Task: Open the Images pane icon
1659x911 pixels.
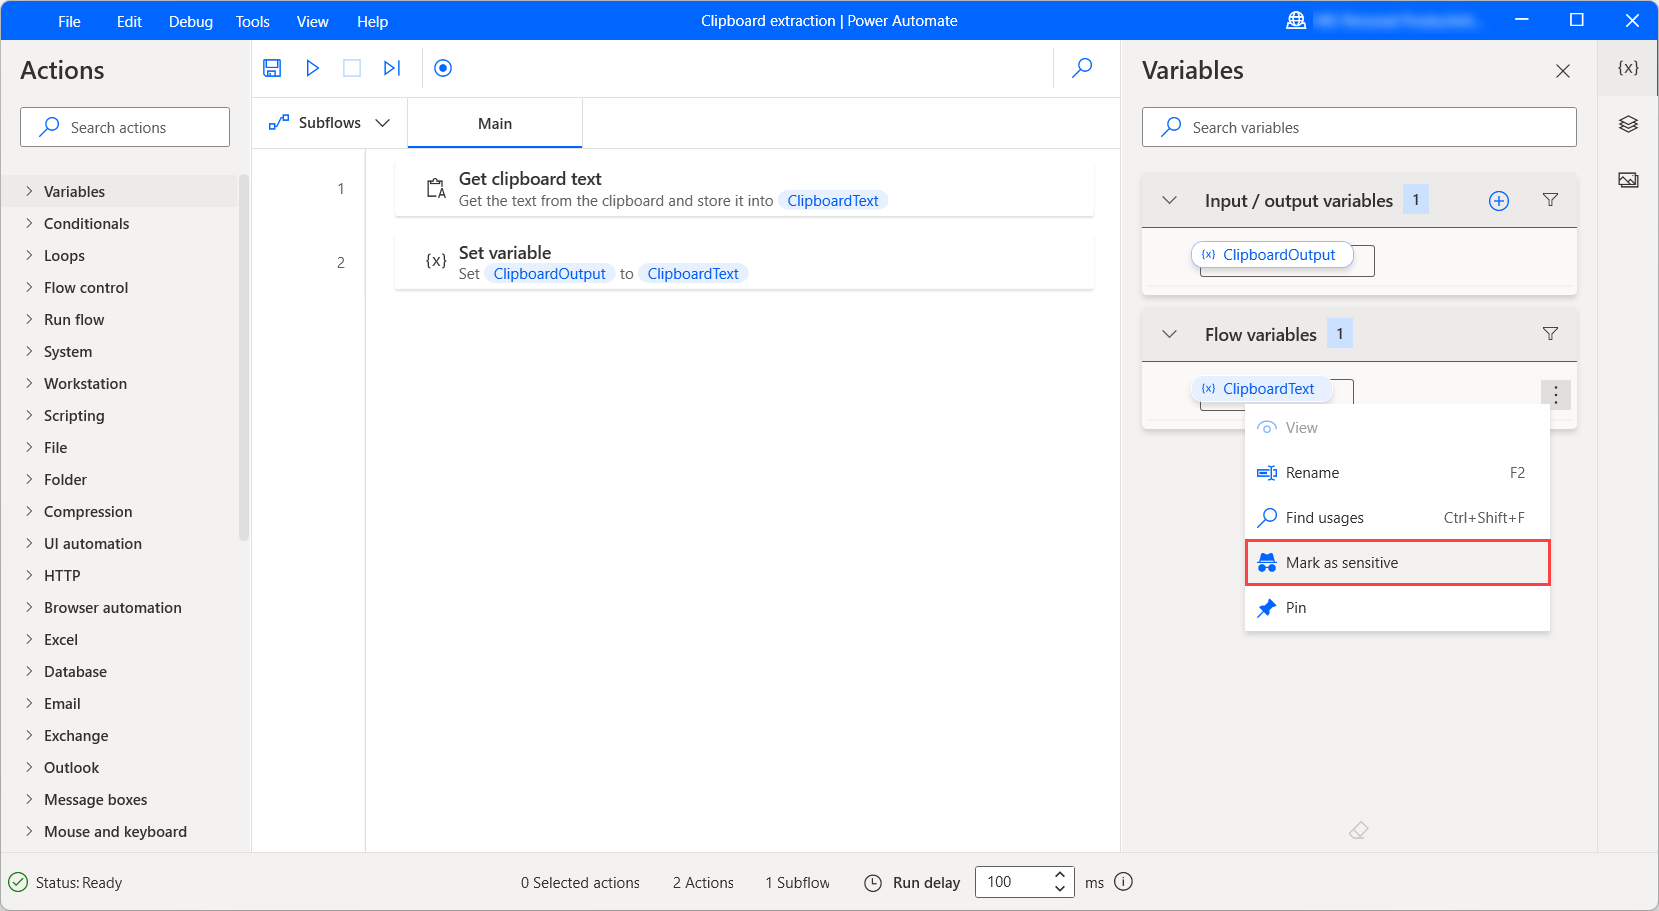Action: point(1628,180)
